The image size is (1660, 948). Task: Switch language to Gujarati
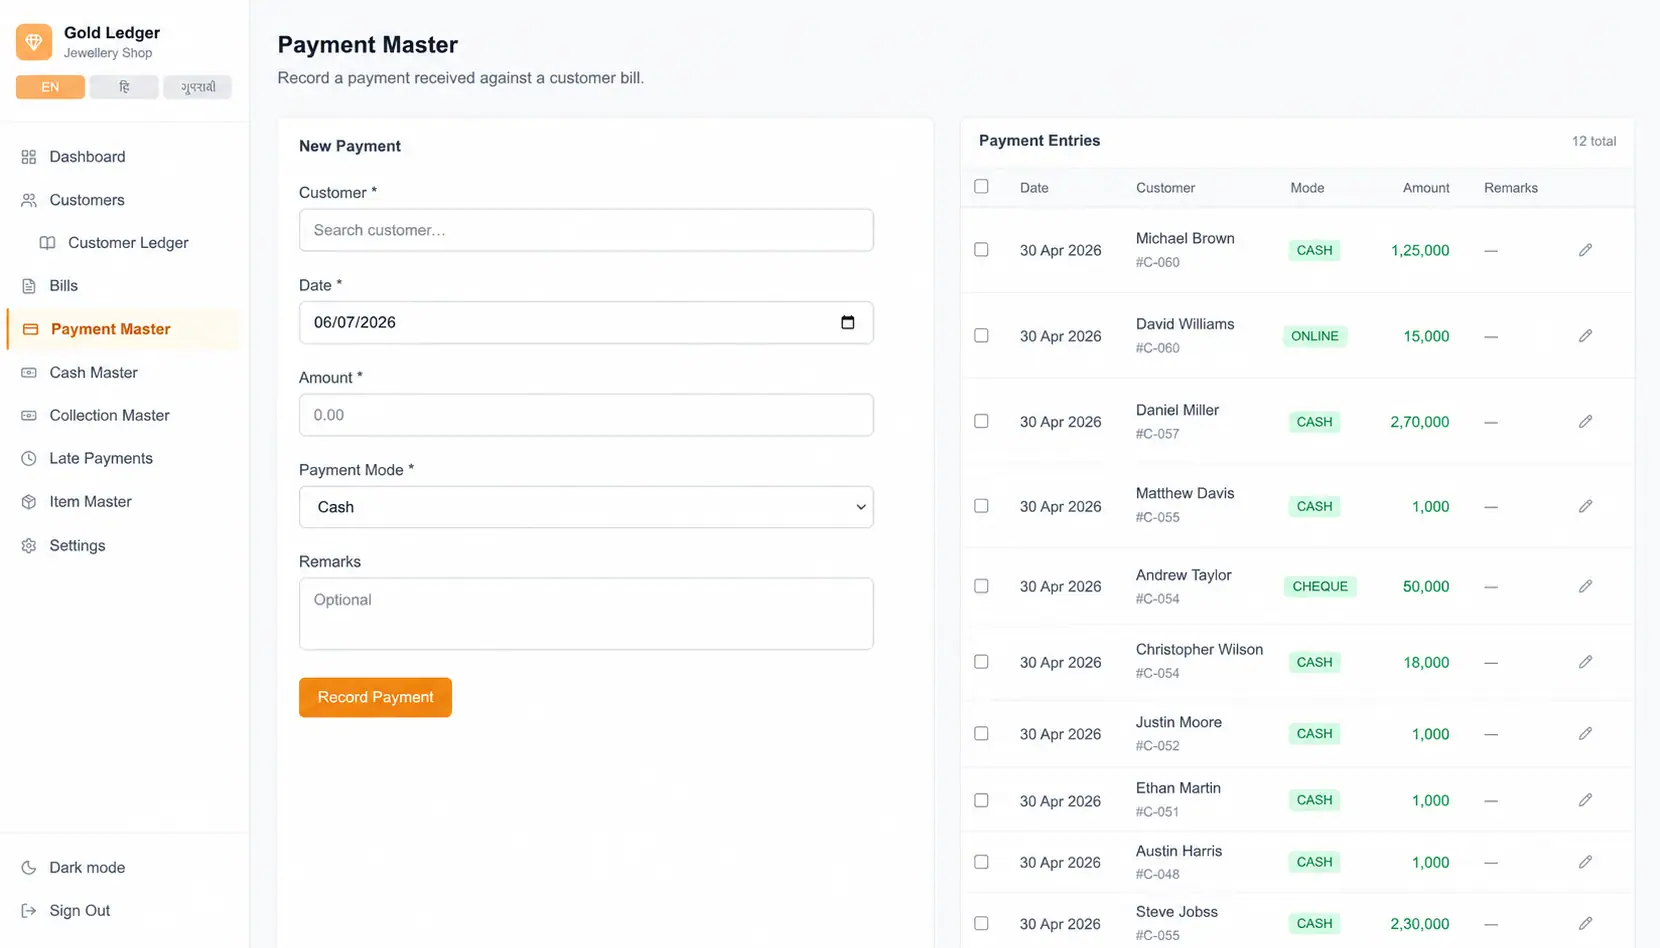click(198, 87)
